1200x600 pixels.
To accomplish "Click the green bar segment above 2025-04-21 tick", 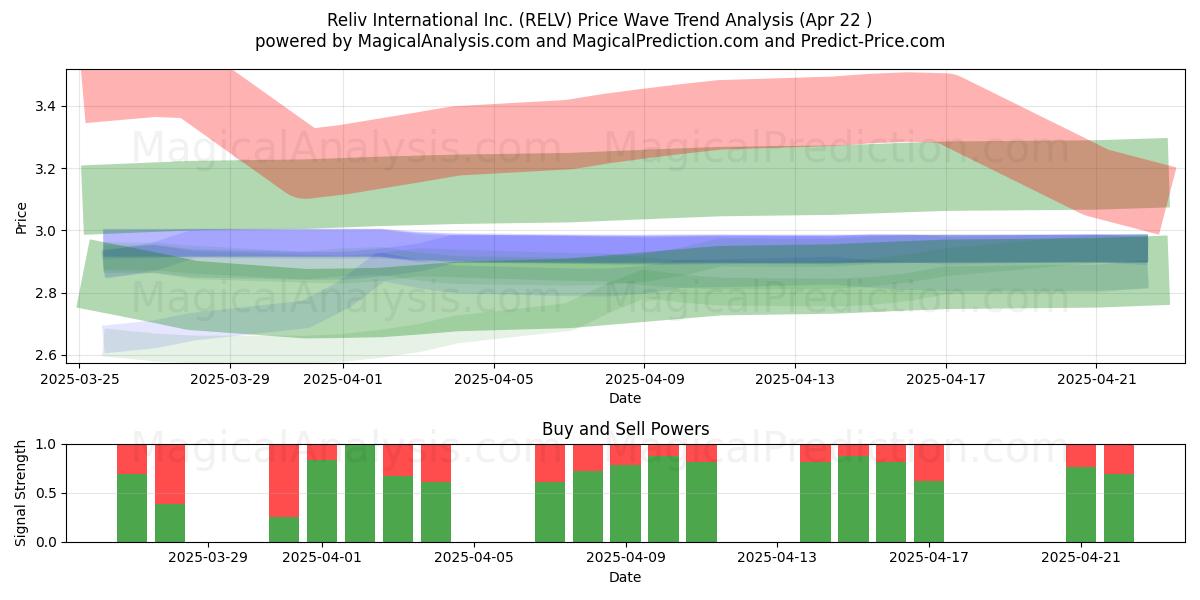I will pyautogui.click(x=1081, y=505).
